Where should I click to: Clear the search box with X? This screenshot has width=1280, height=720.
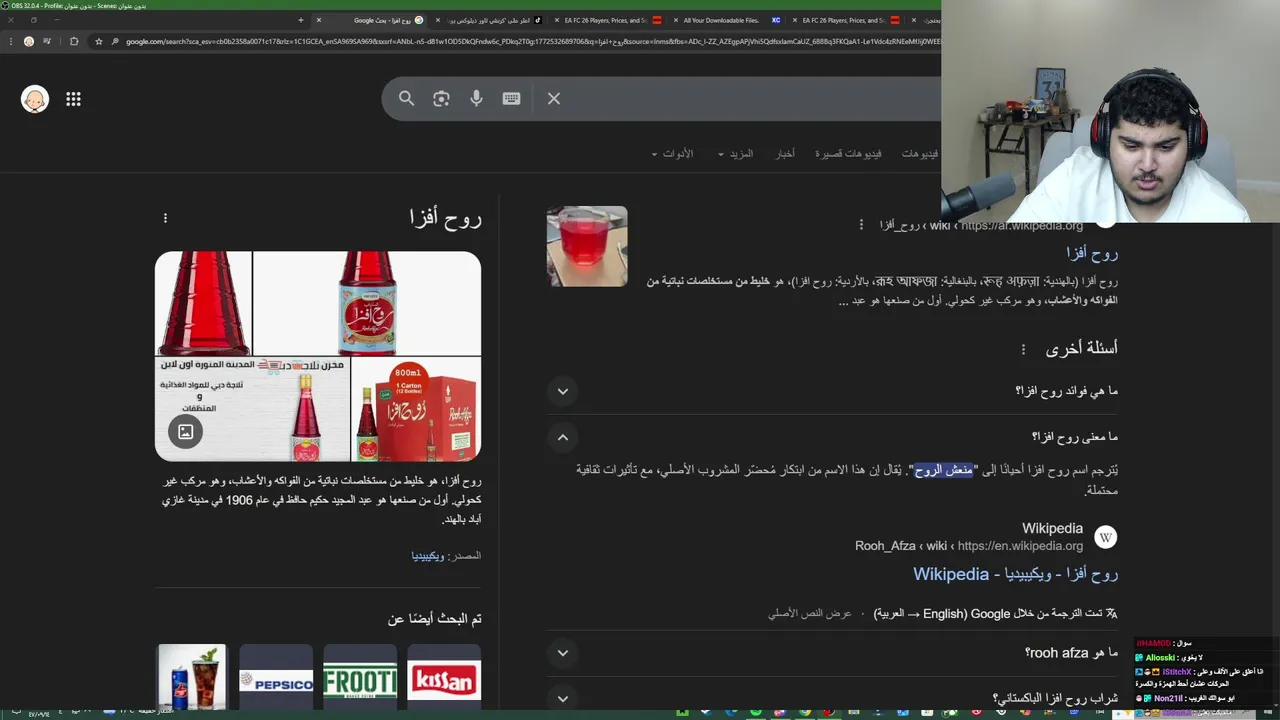pyautogui.click(x=554, y=99)
